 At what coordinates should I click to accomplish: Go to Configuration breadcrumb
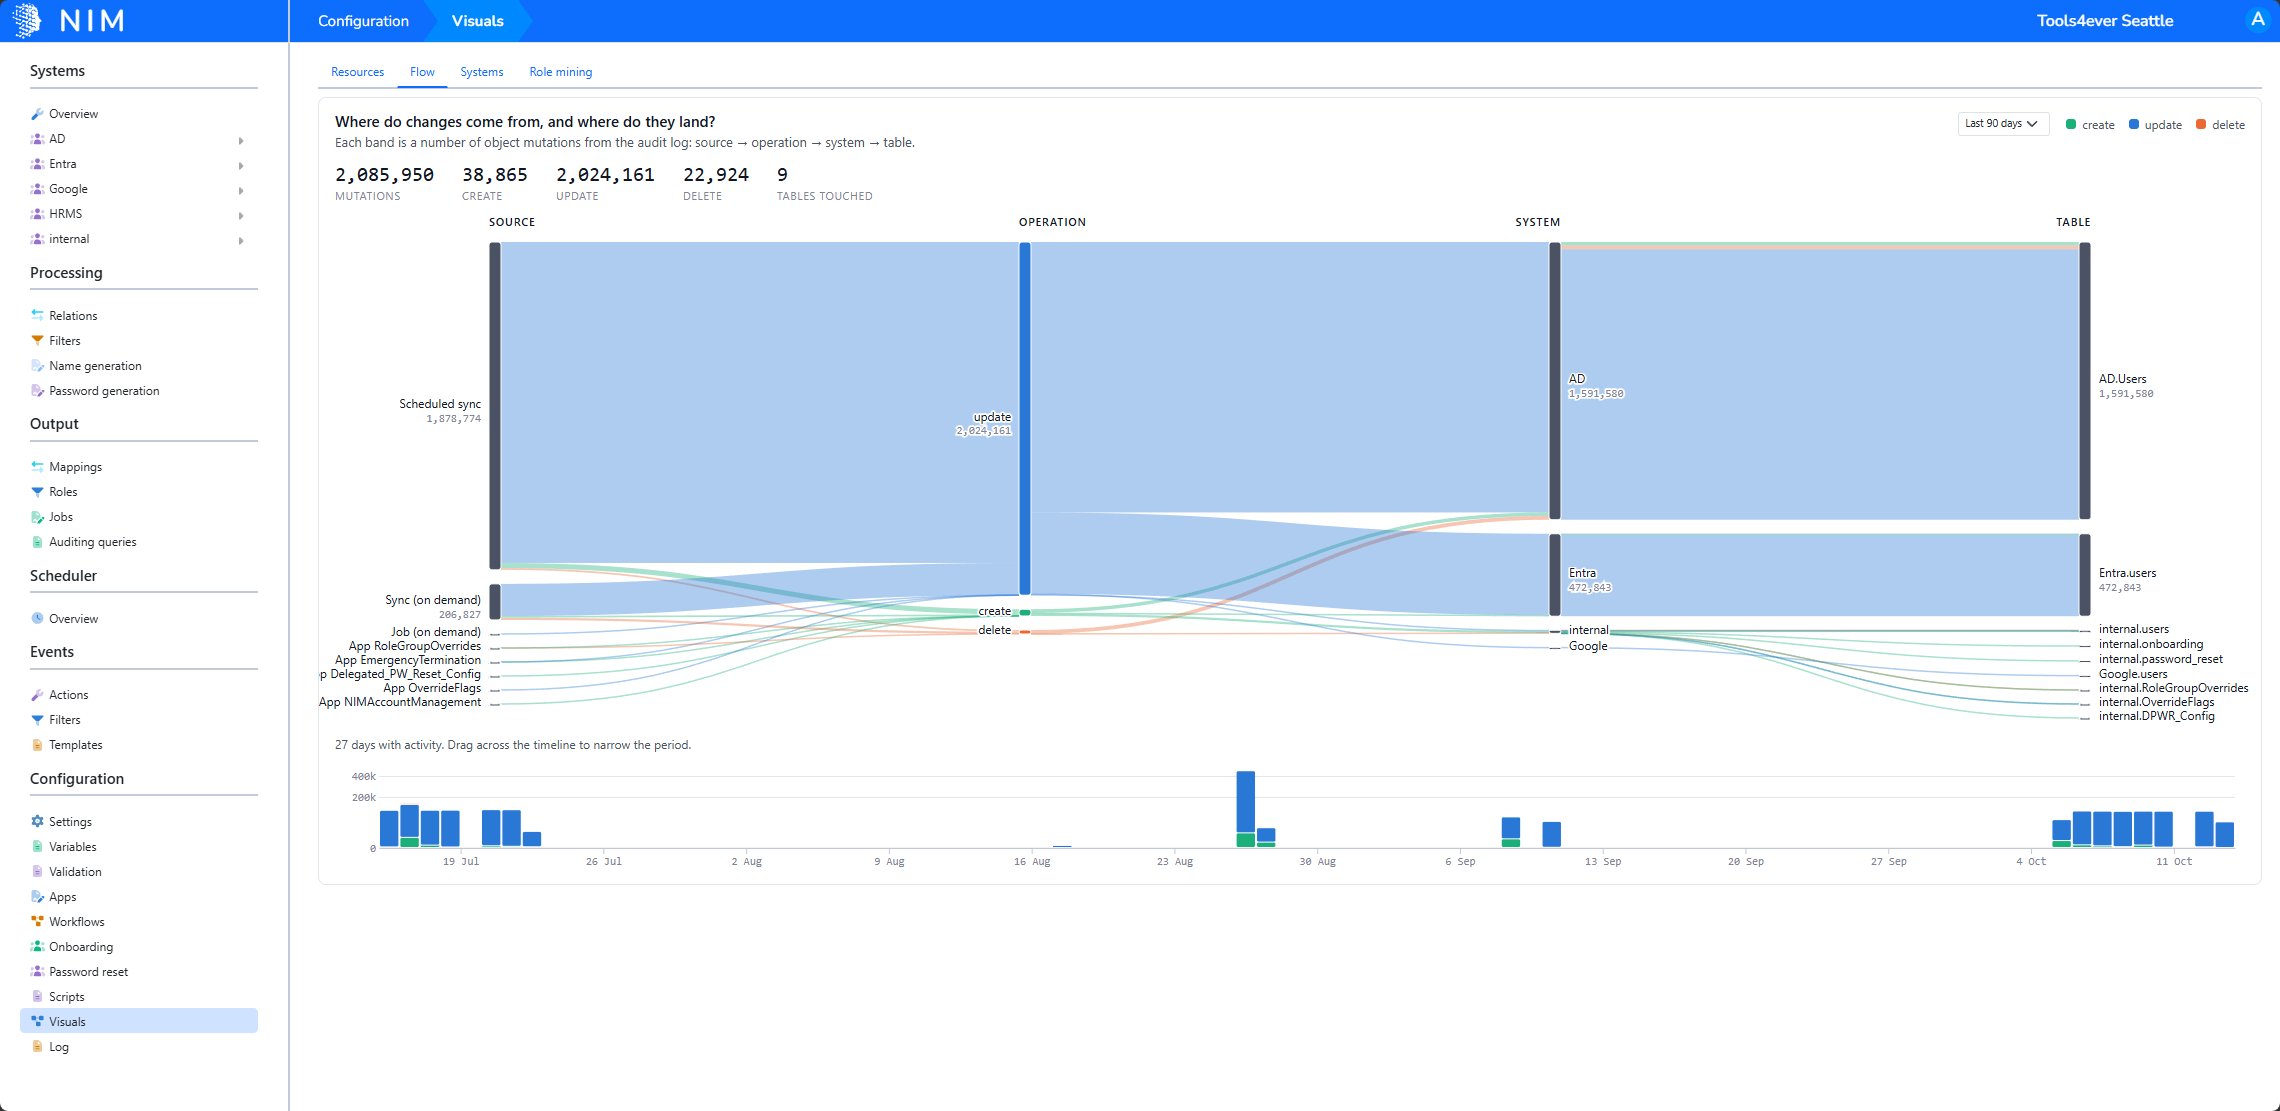pos(363,21)
